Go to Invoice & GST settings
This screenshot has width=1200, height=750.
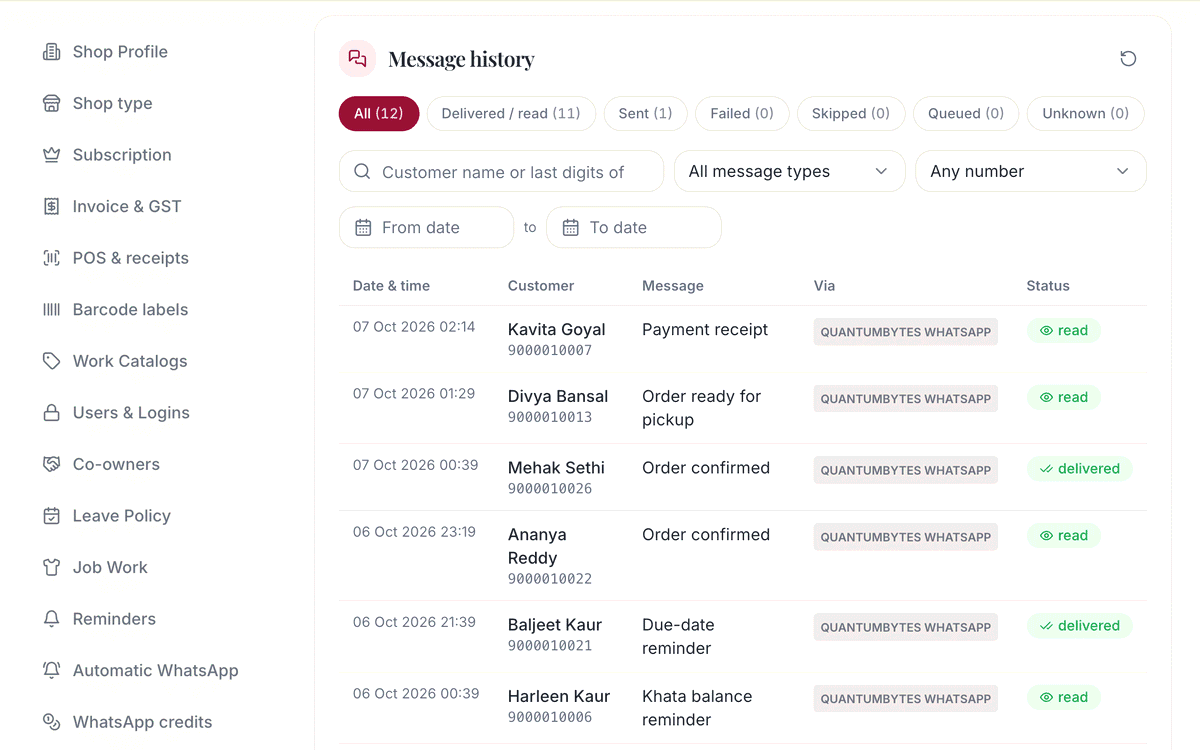tap(127, 207)
